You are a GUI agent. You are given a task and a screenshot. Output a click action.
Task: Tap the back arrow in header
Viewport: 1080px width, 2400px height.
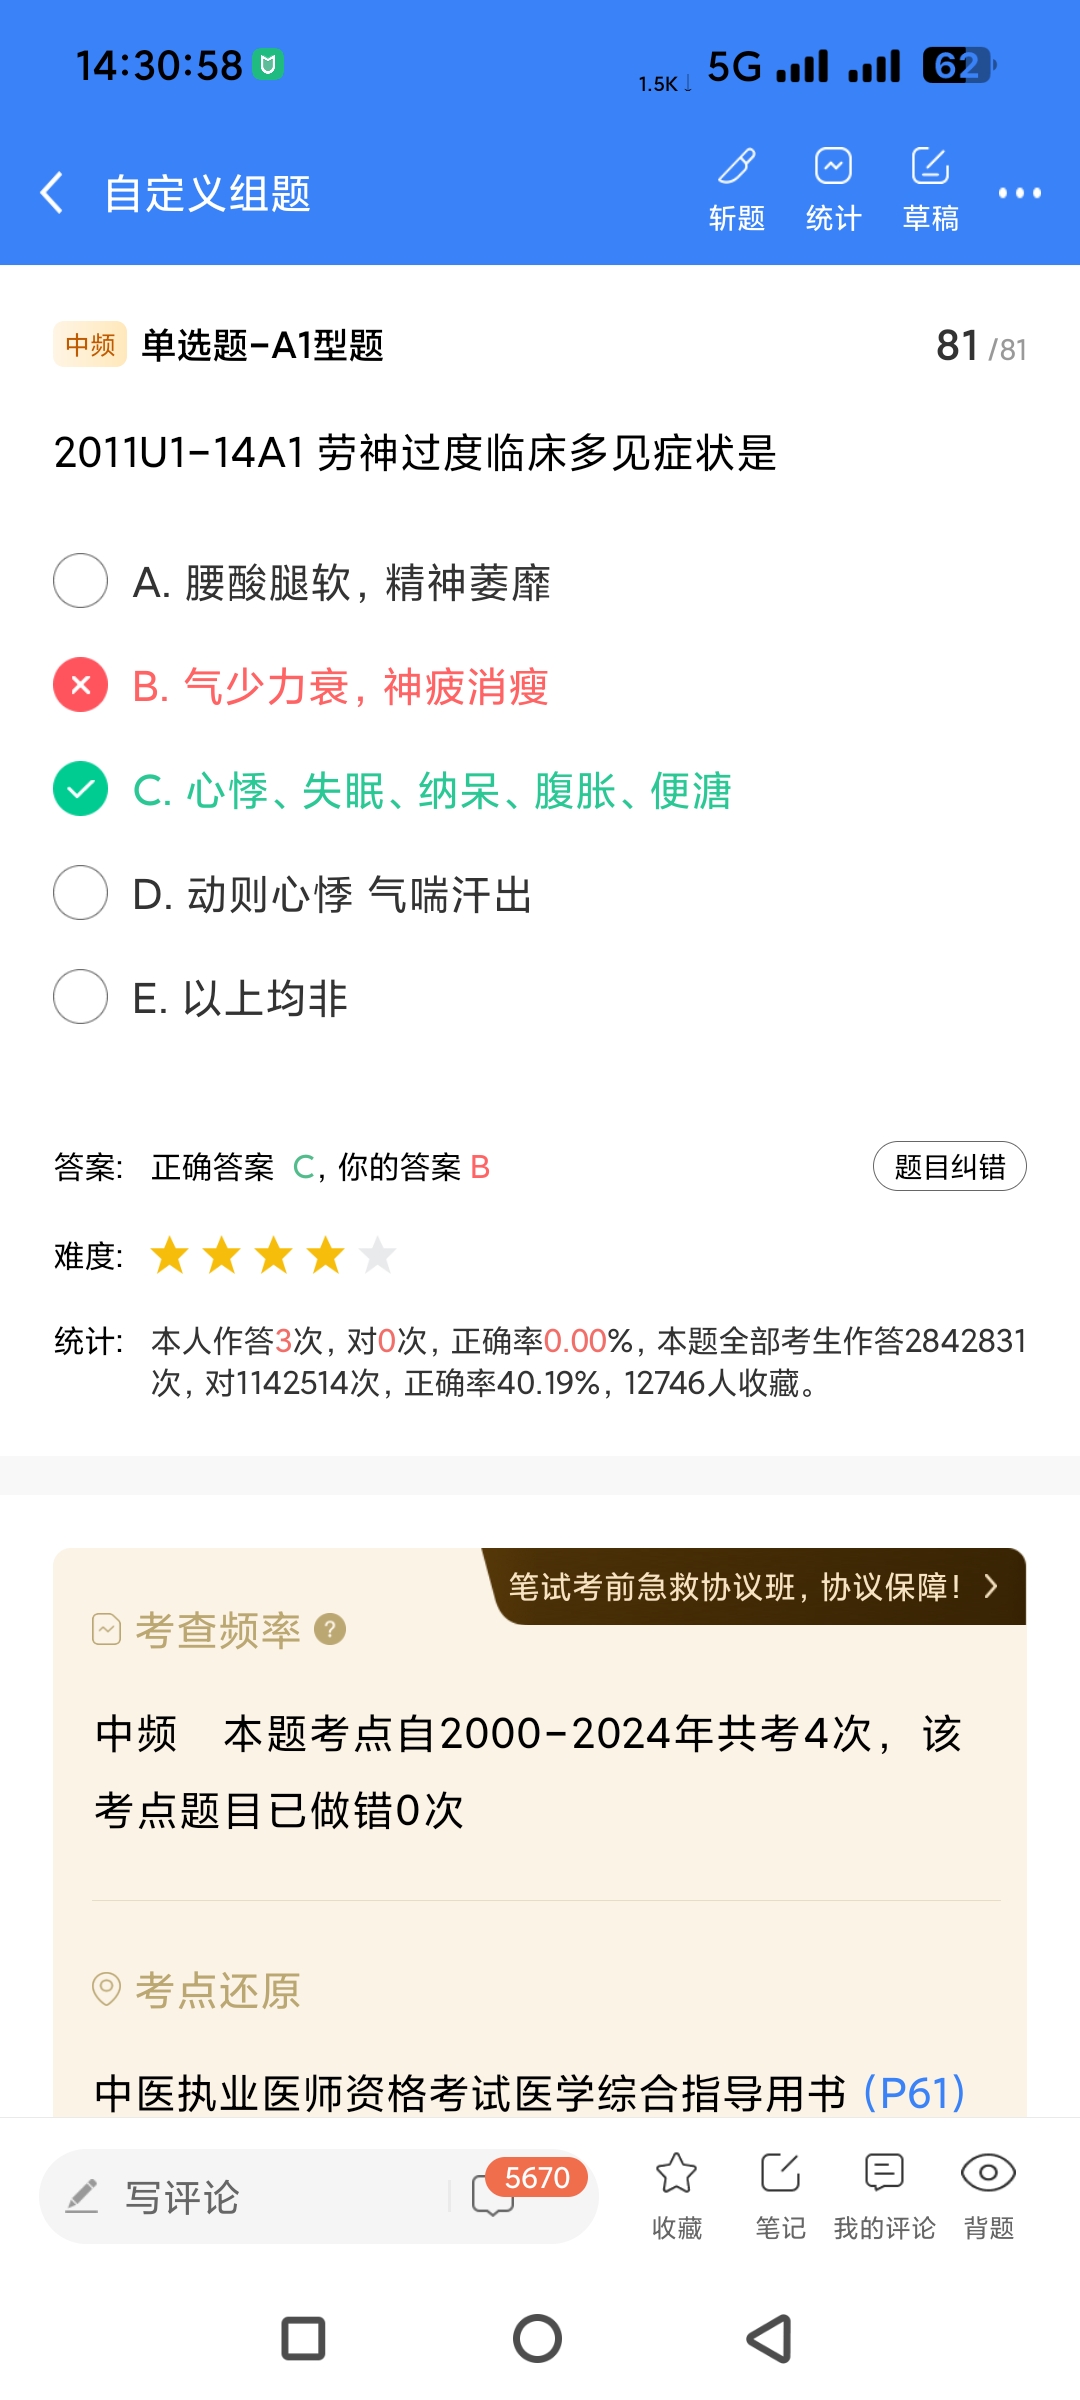[52, 192]
